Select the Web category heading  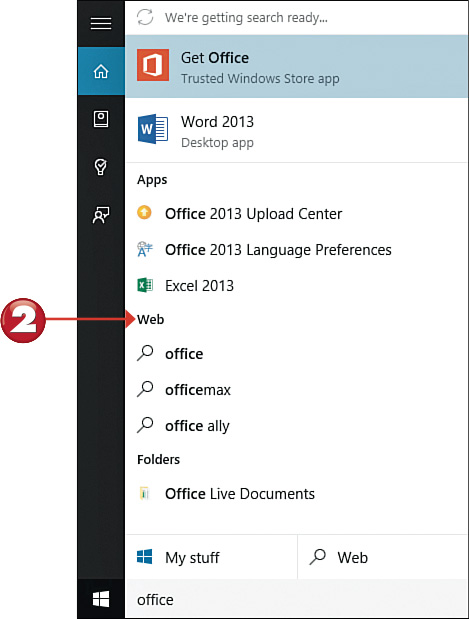click(150, 319)
